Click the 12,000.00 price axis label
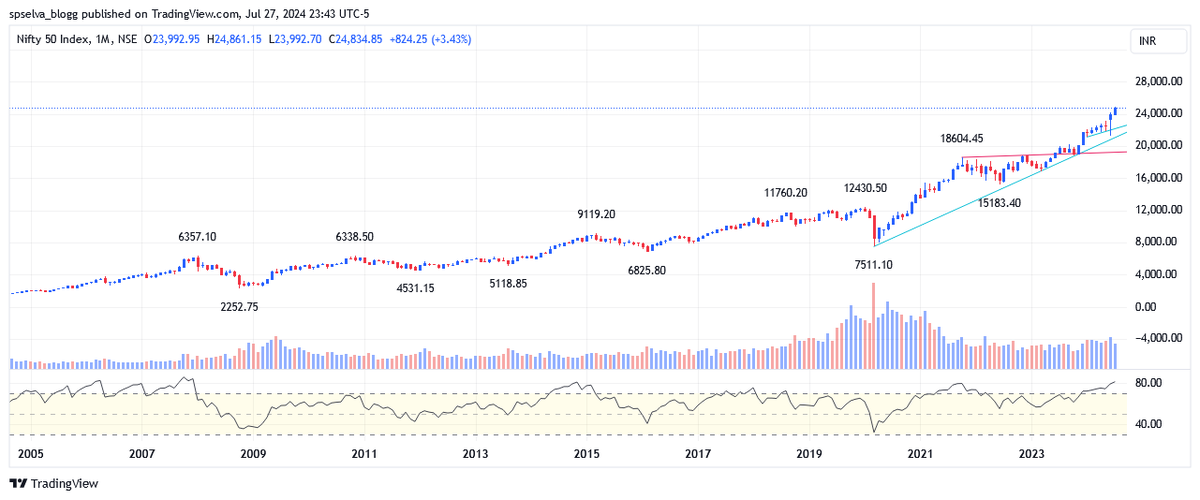Image resolution: width=1200 pixels, height=500 pixels. 1157,209
